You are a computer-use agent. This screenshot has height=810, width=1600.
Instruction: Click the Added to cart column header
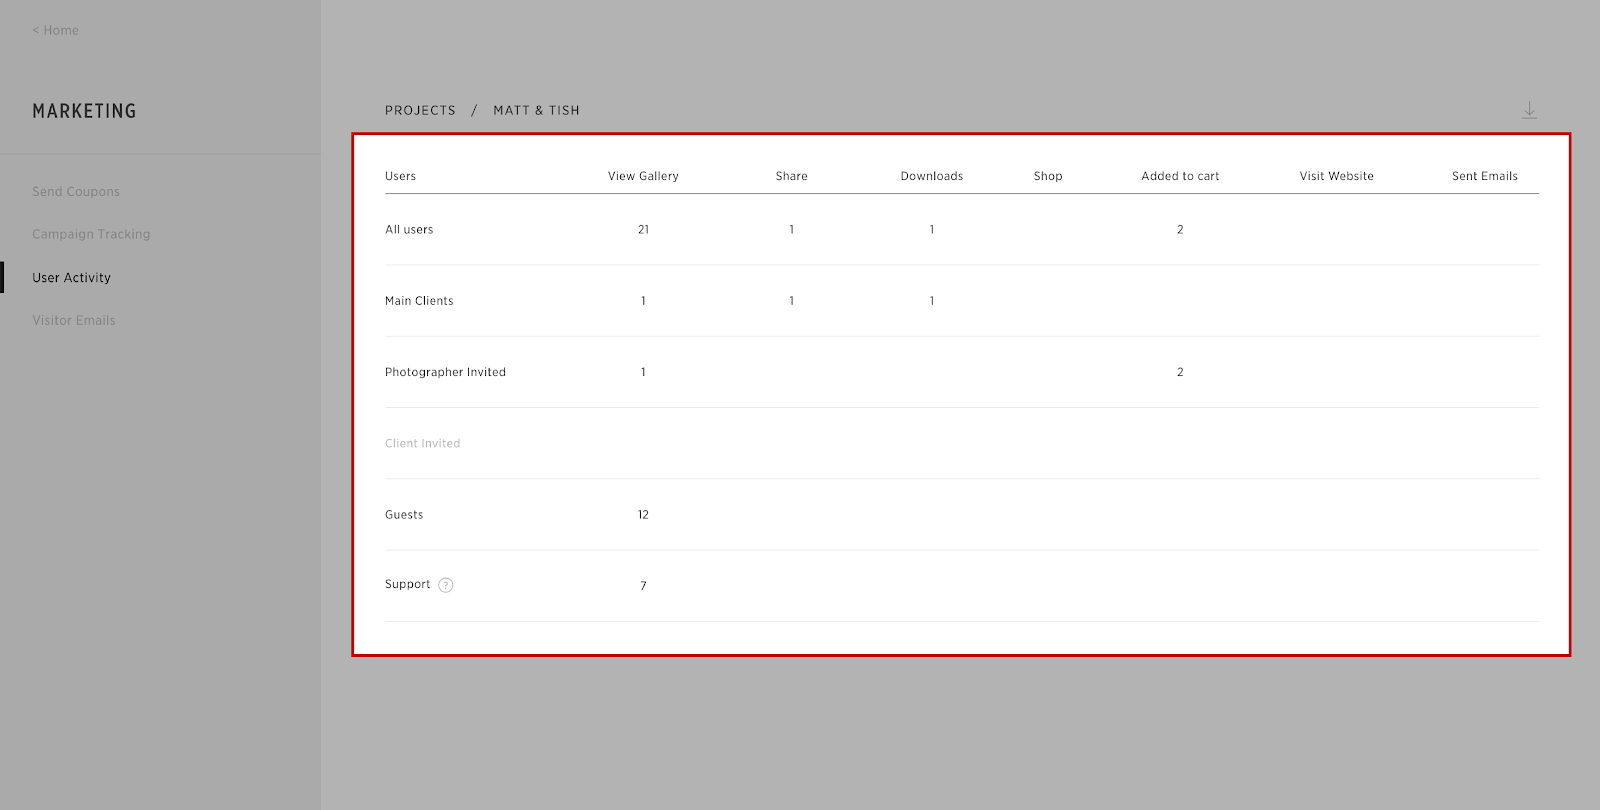pyautogui.click(x=1180, y=176)
